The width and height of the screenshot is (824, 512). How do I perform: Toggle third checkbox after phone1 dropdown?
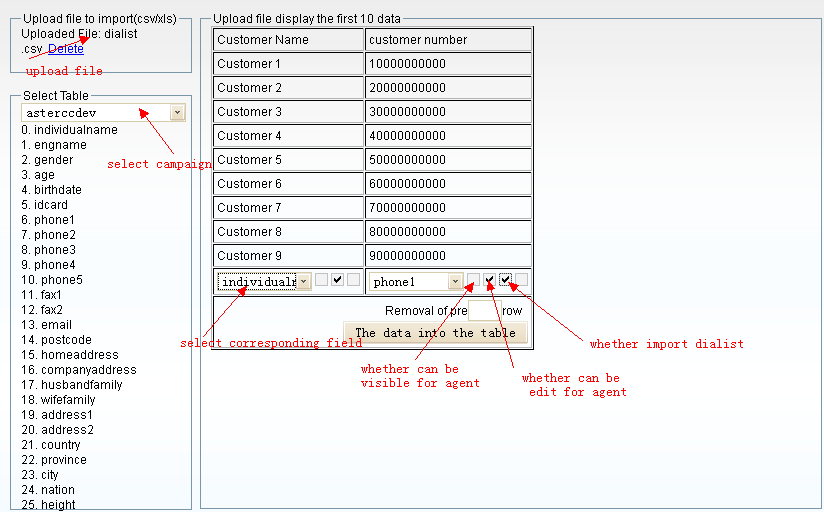click(505, 280)
